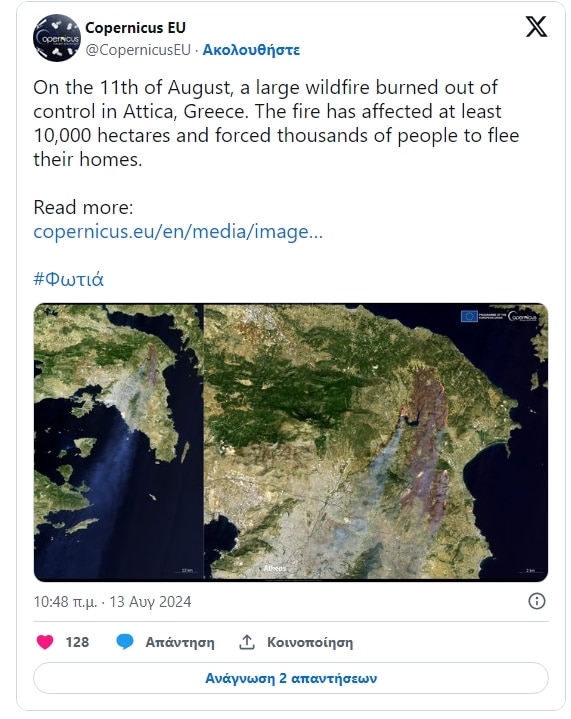This screenshot has width=571, height=719.
Task: Click the EU flag emblem on image
Action: tap(469, 316)
